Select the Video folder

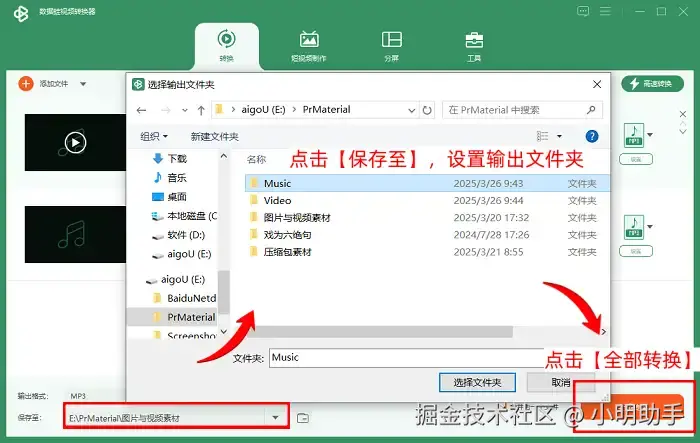277,201
